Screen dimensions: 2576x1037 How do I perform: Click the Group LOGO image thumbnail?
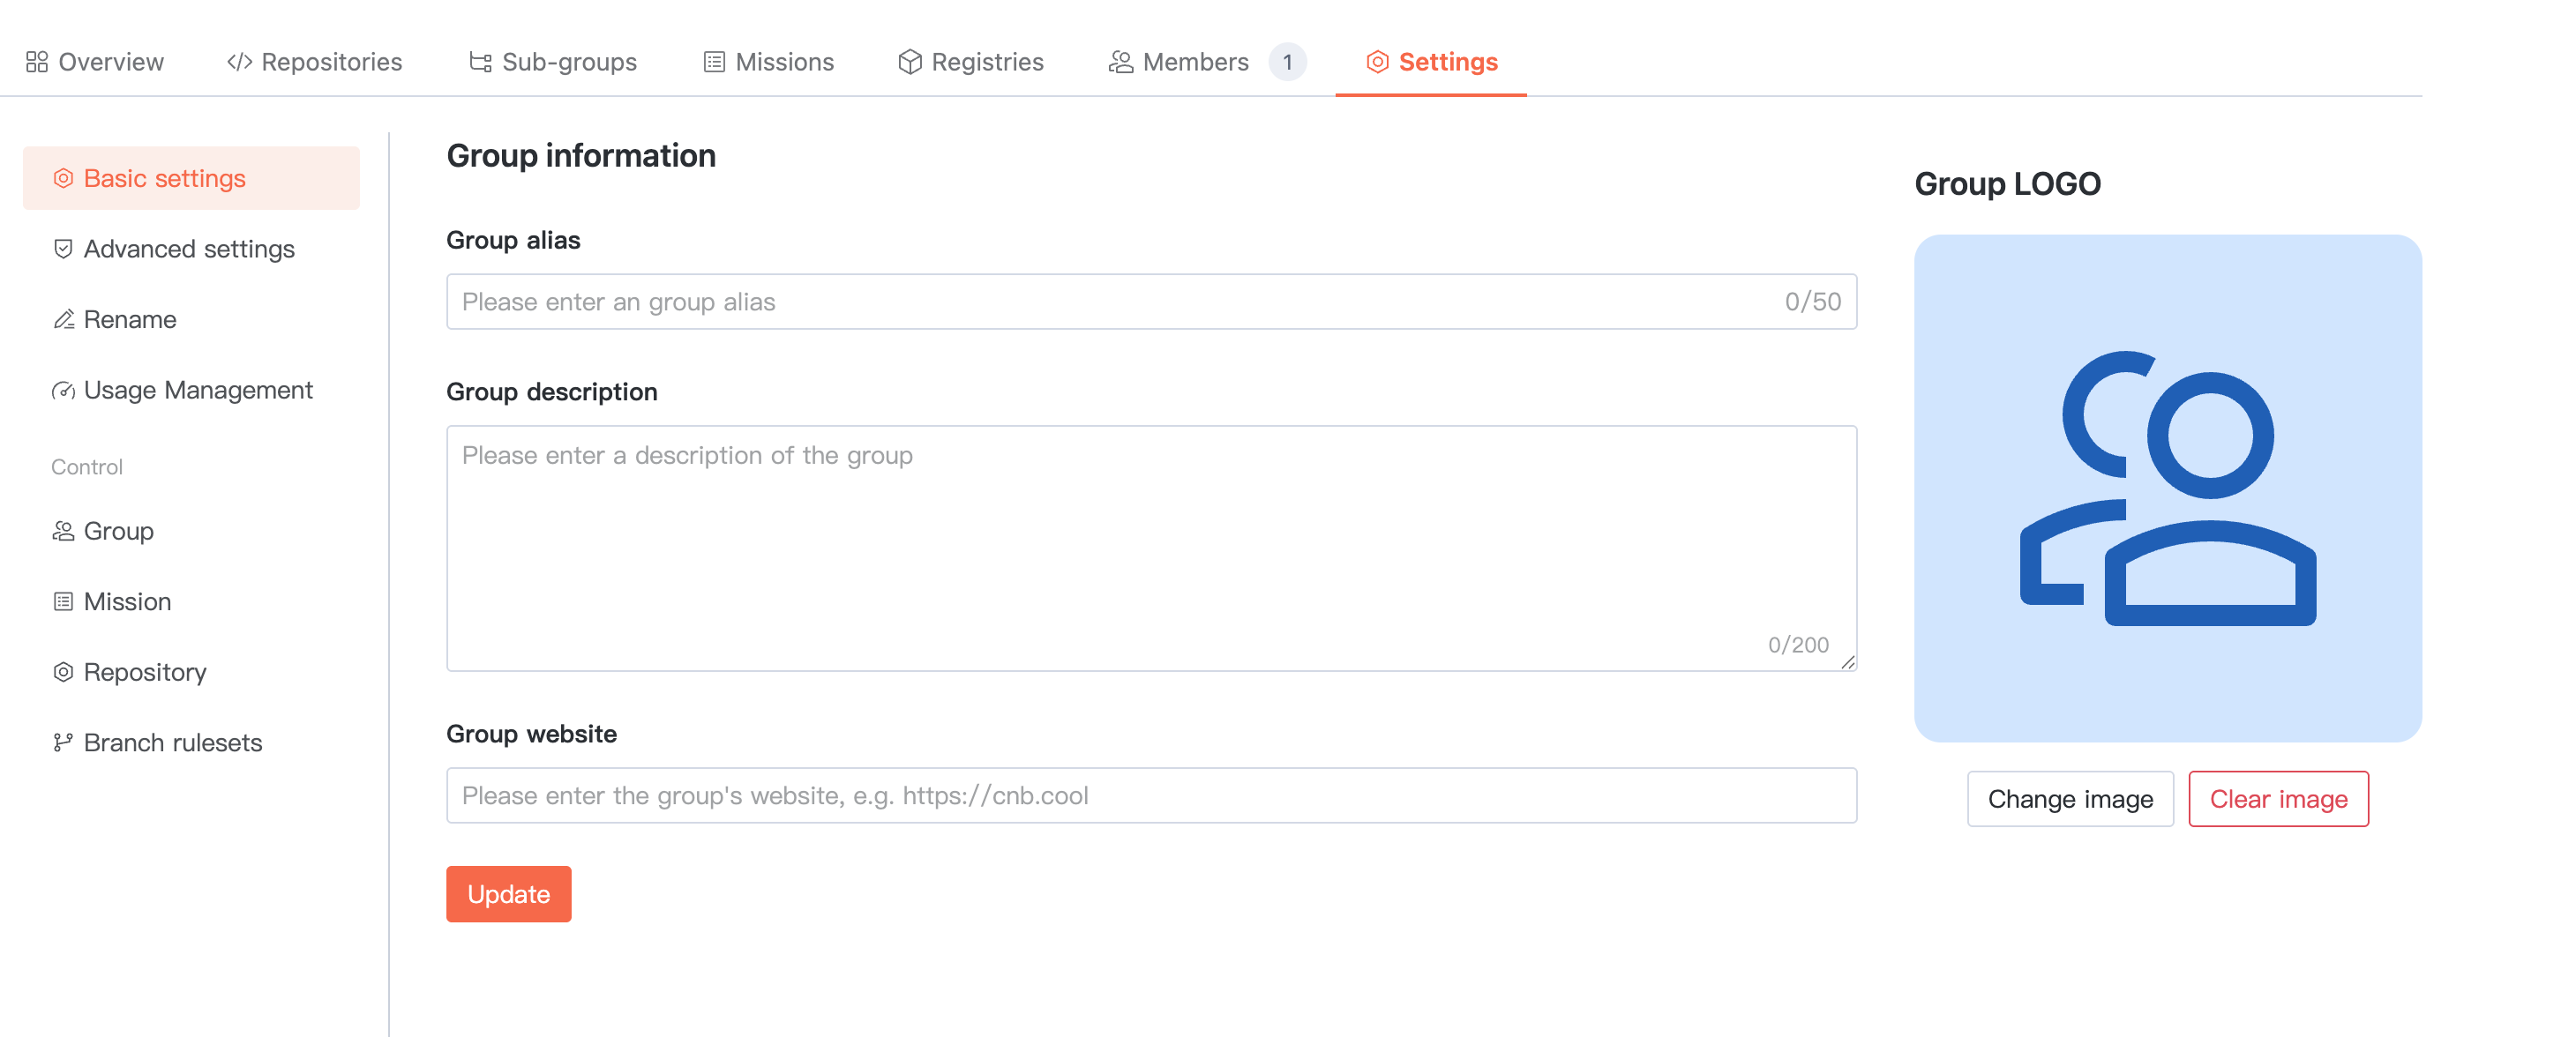[2167, 488]
